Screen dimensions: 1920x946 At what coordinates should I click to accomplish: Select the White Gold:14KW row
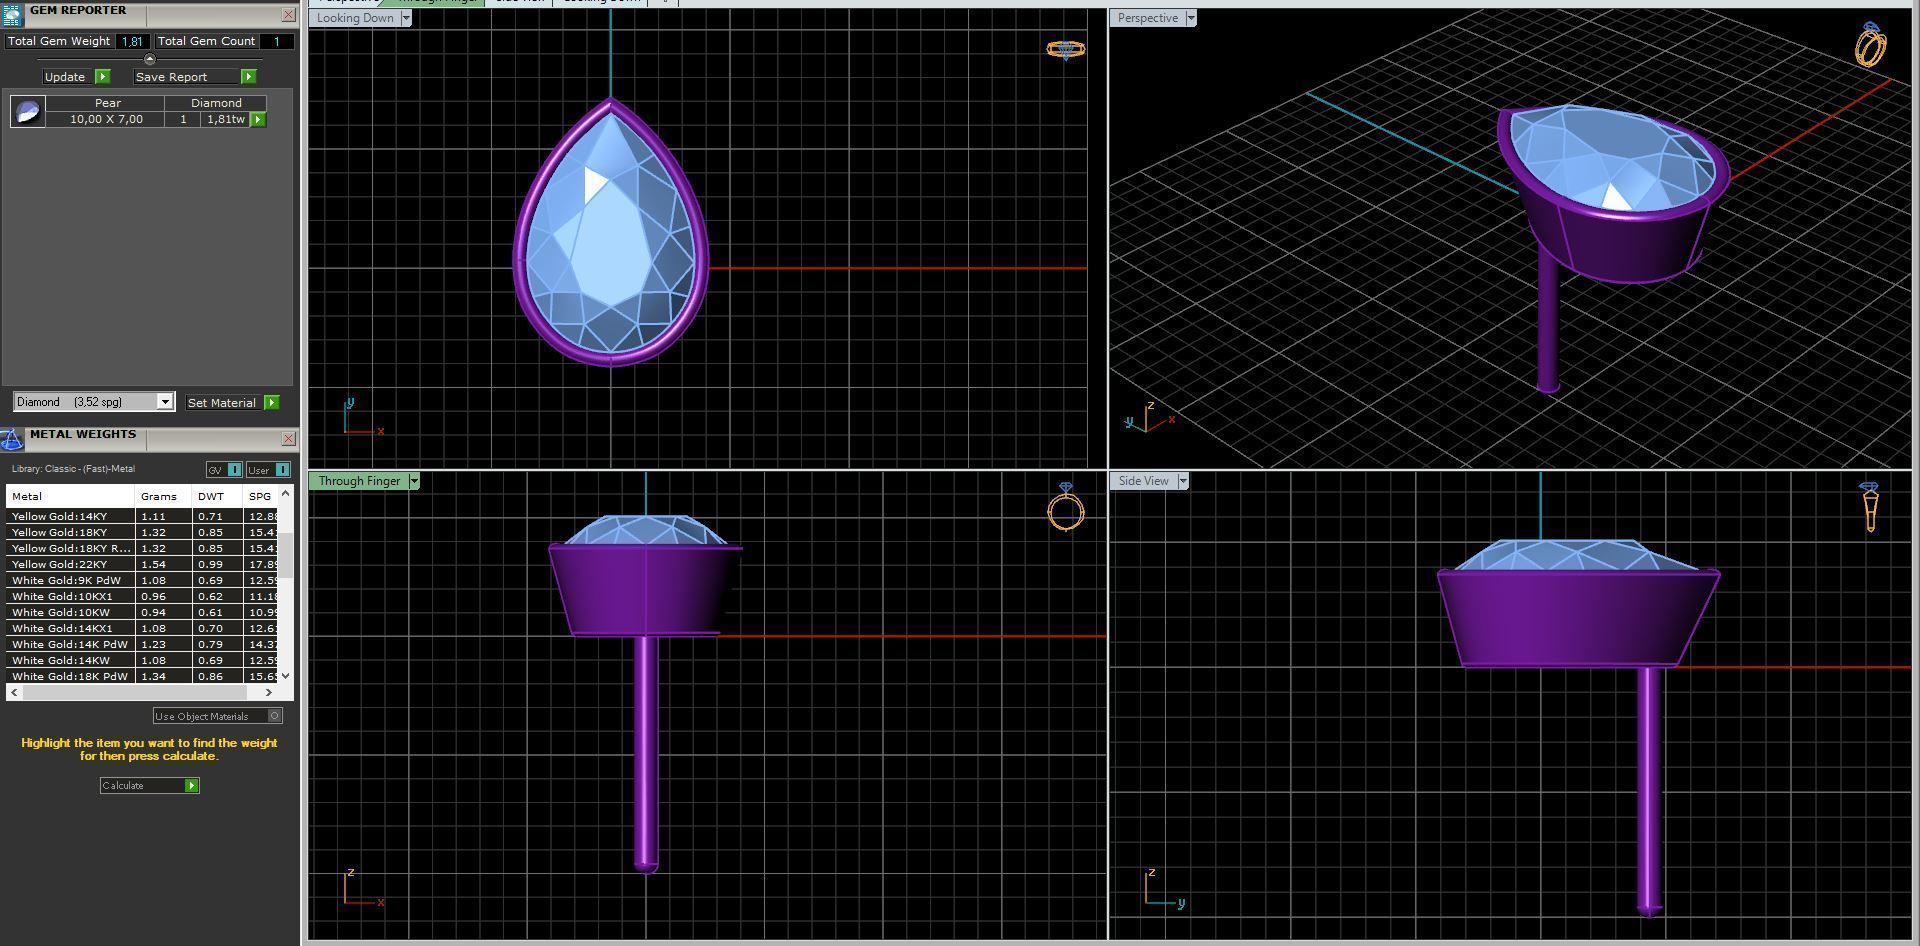[142, 660]
